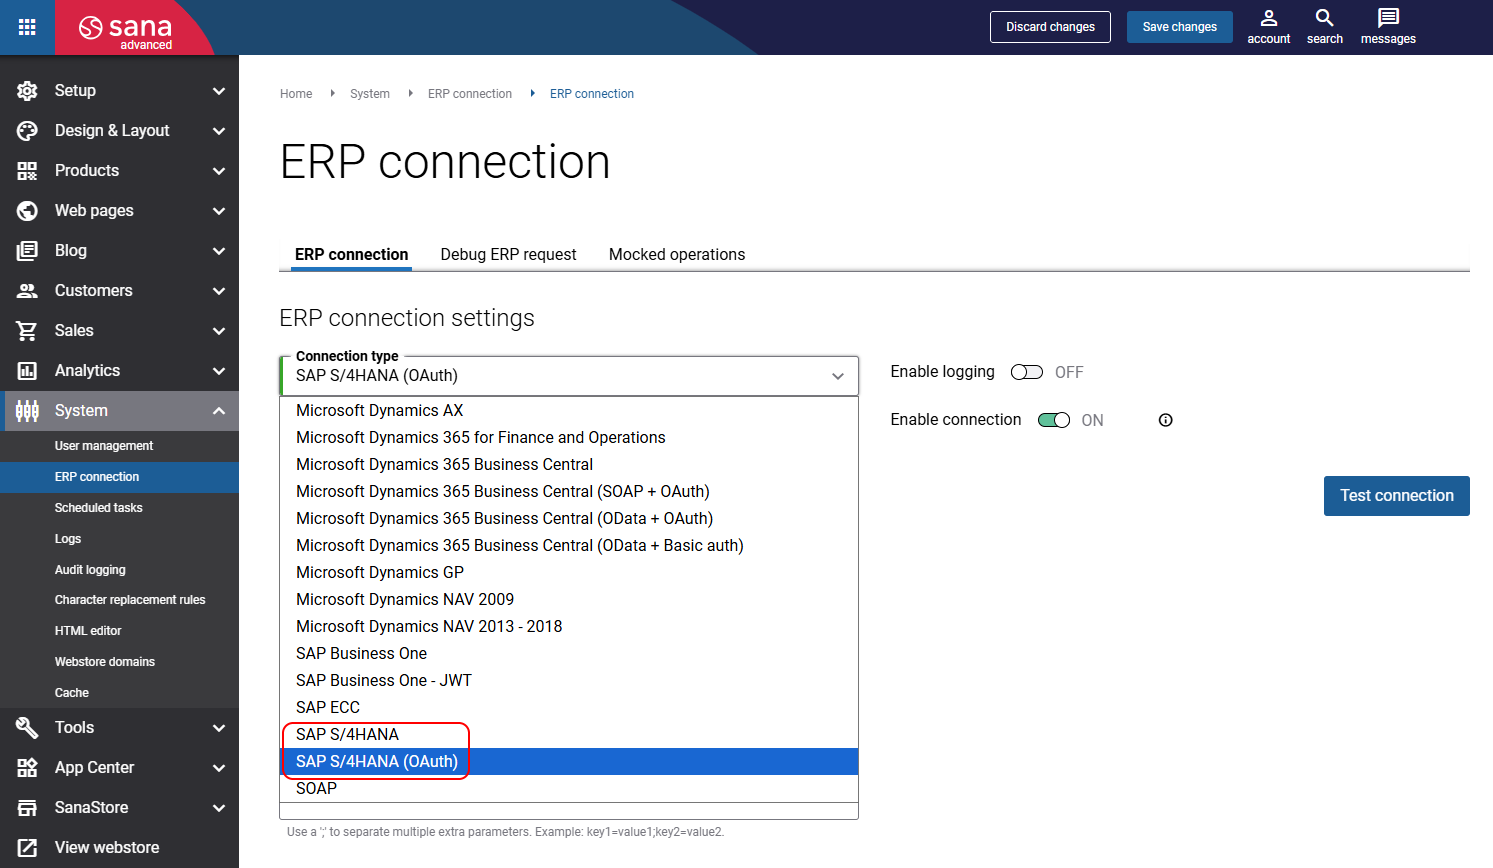Go to Home breadcrumb link
This screenshot has height=868, width=1493.
(296, 94)
